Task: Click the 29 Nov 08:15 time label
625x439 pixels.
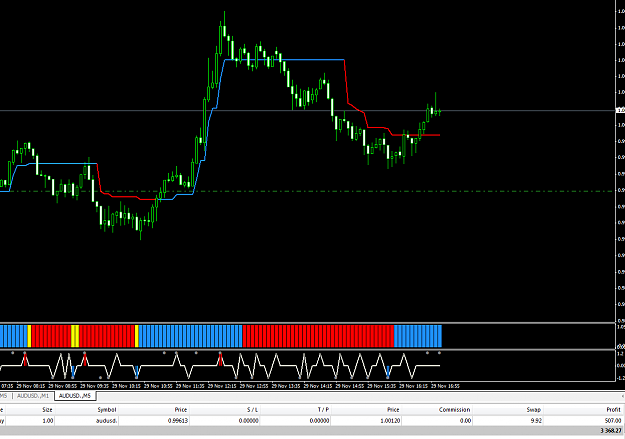Action: (31, 386)
